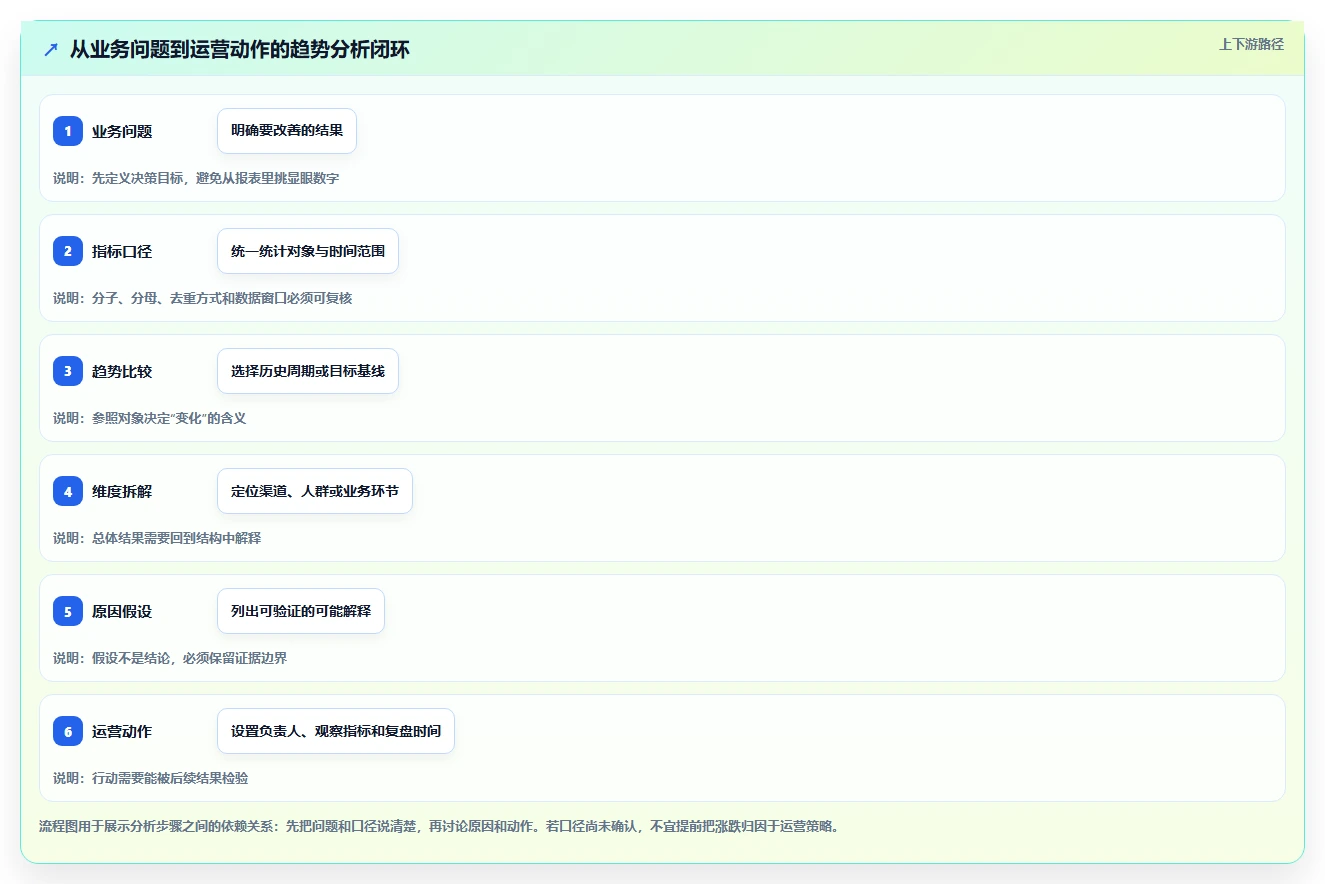Click step number 3 badge for 趋势比较

68,371
